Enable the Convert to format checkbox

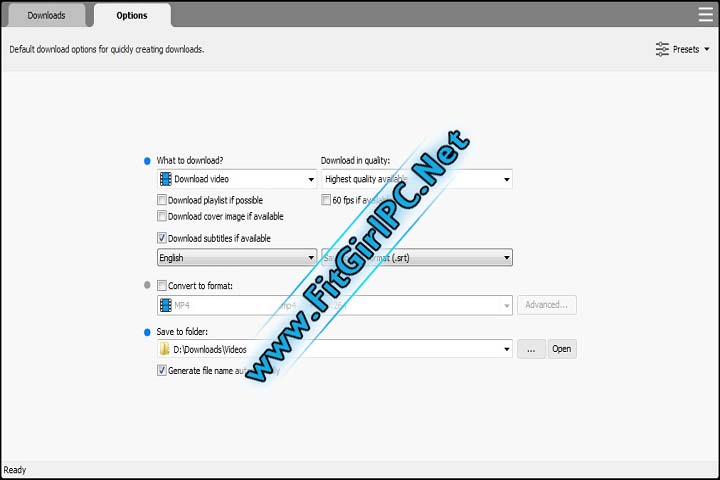(162, 286)
